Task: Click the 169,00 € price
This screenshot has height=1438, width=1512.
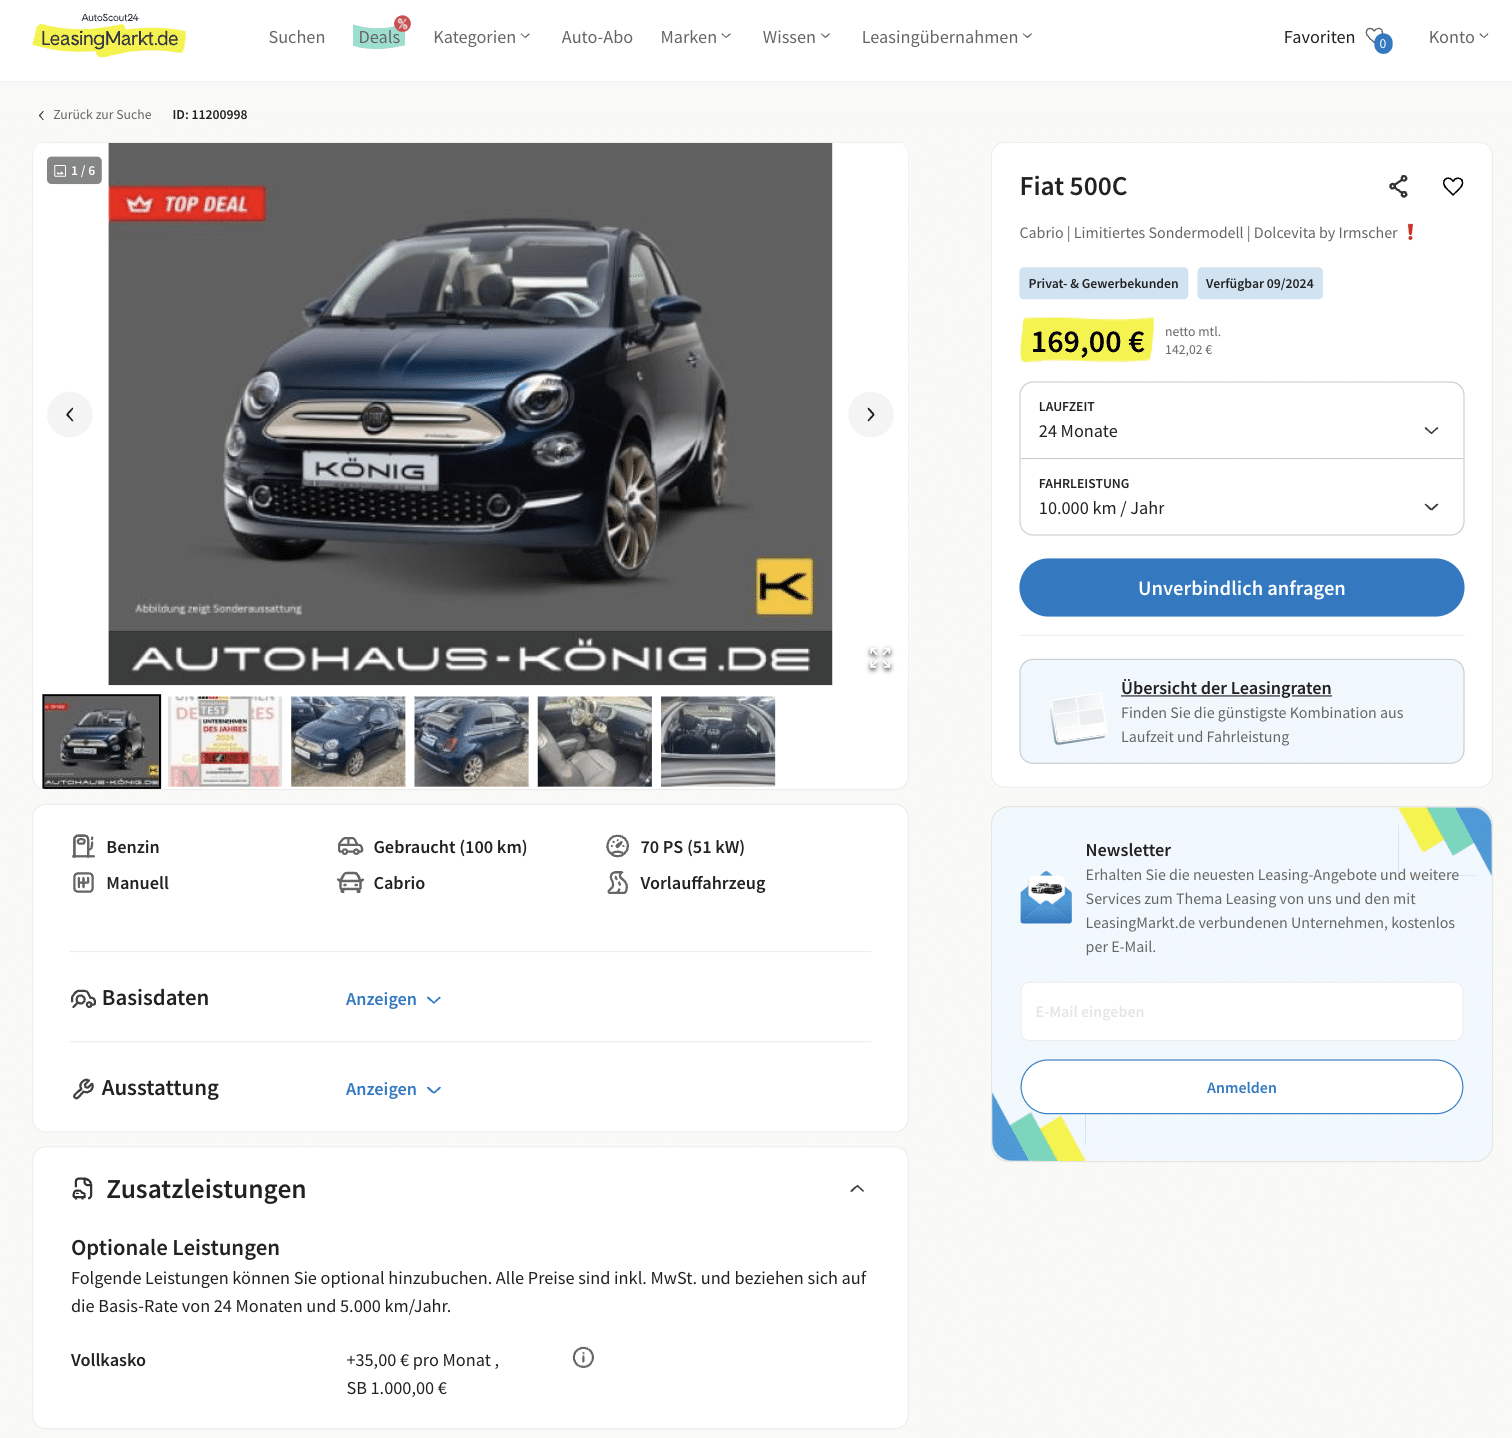Action: 1087,341
